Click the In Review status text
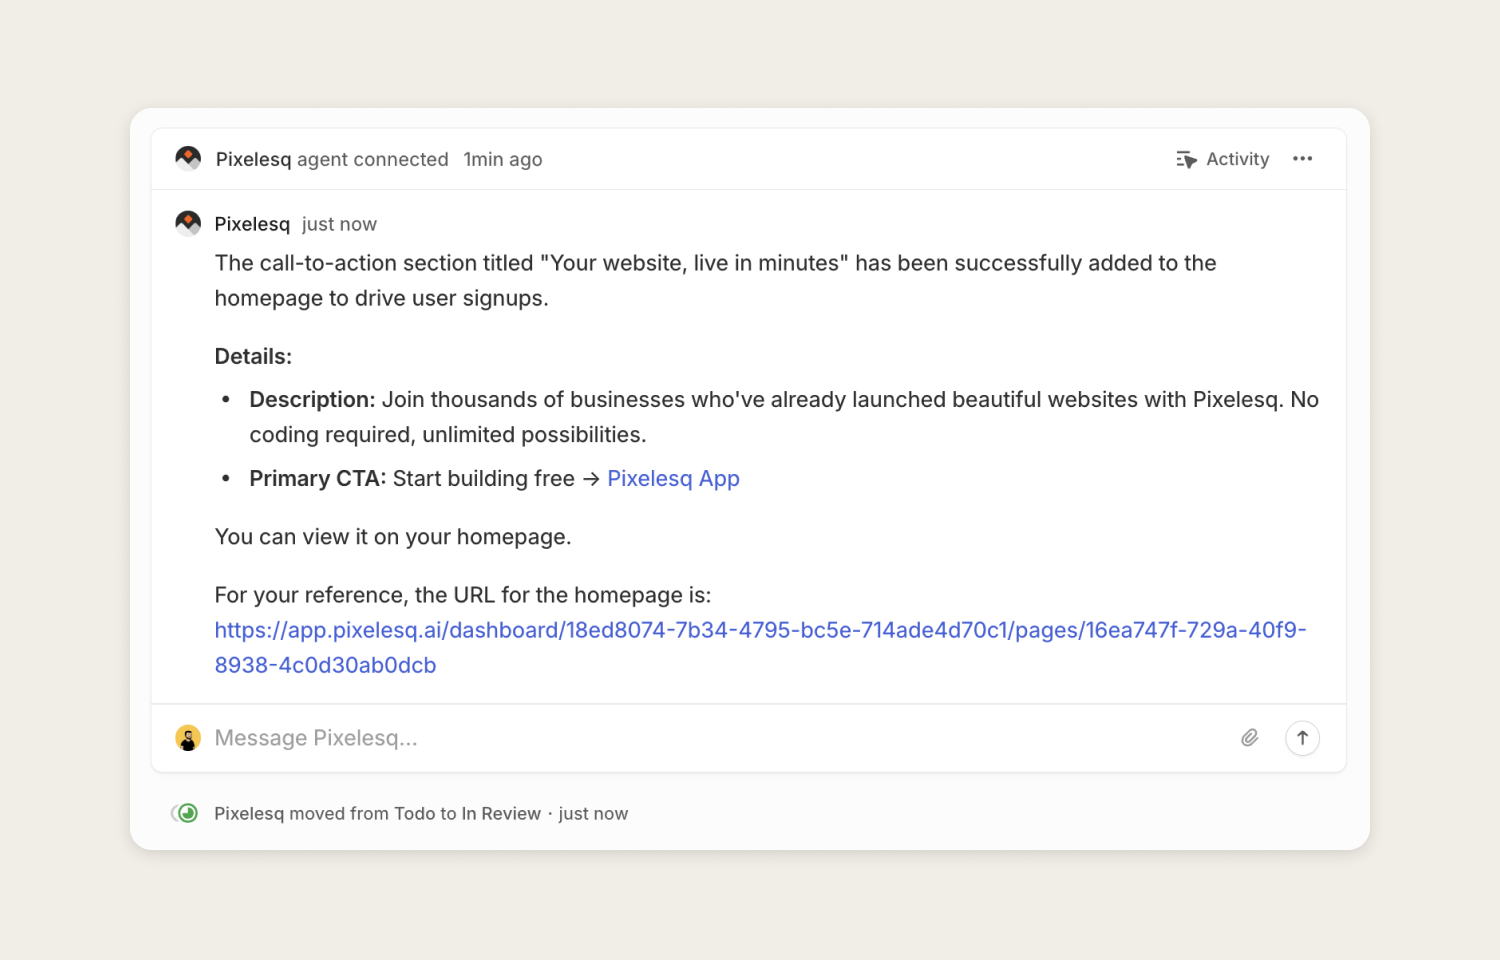The width and height of the screenshot is (1500, 960). point(500,813)
